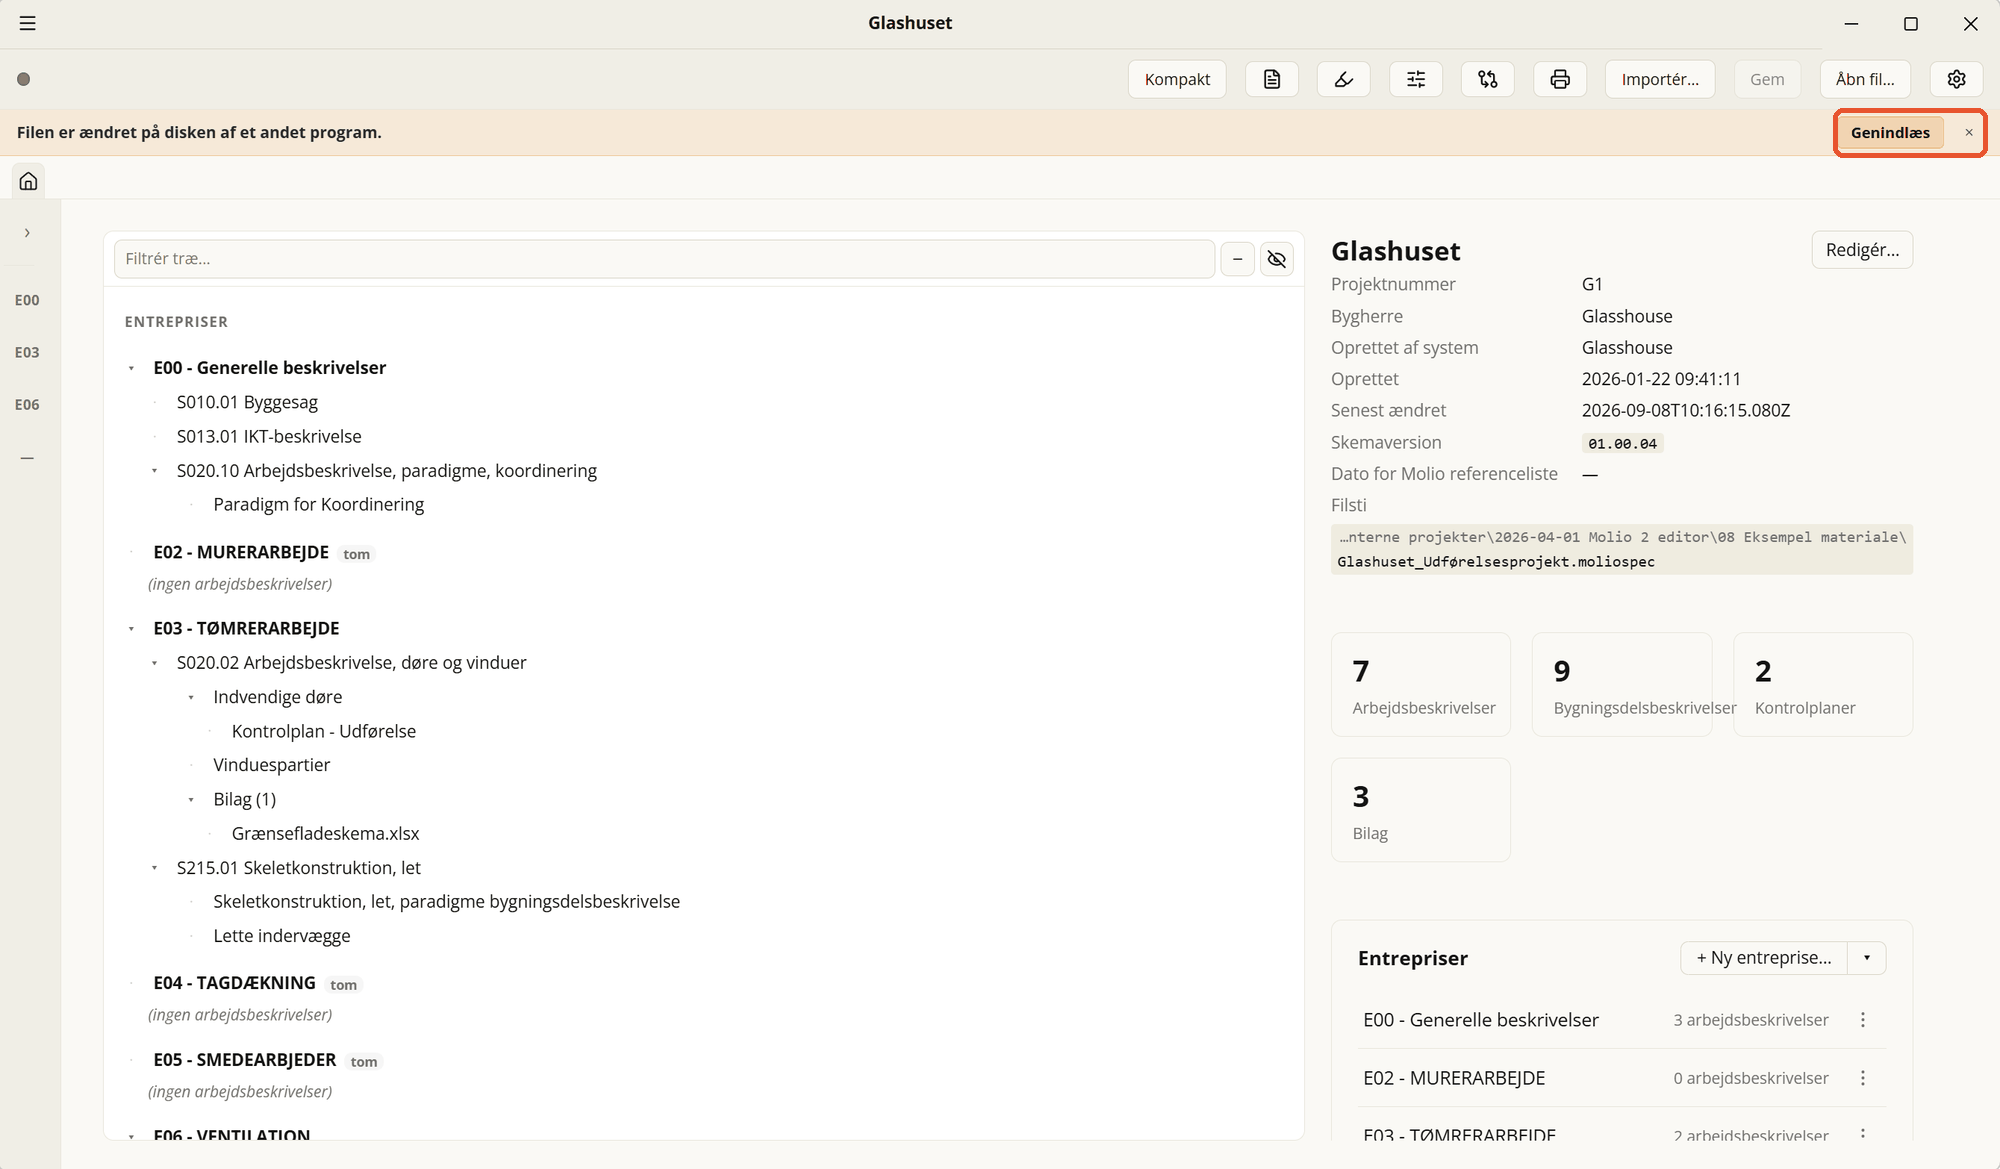
Task: Collapse S020.02 Arbejdsbeskrivelse, døre og vinduer
Action: [x=155, y=663]
